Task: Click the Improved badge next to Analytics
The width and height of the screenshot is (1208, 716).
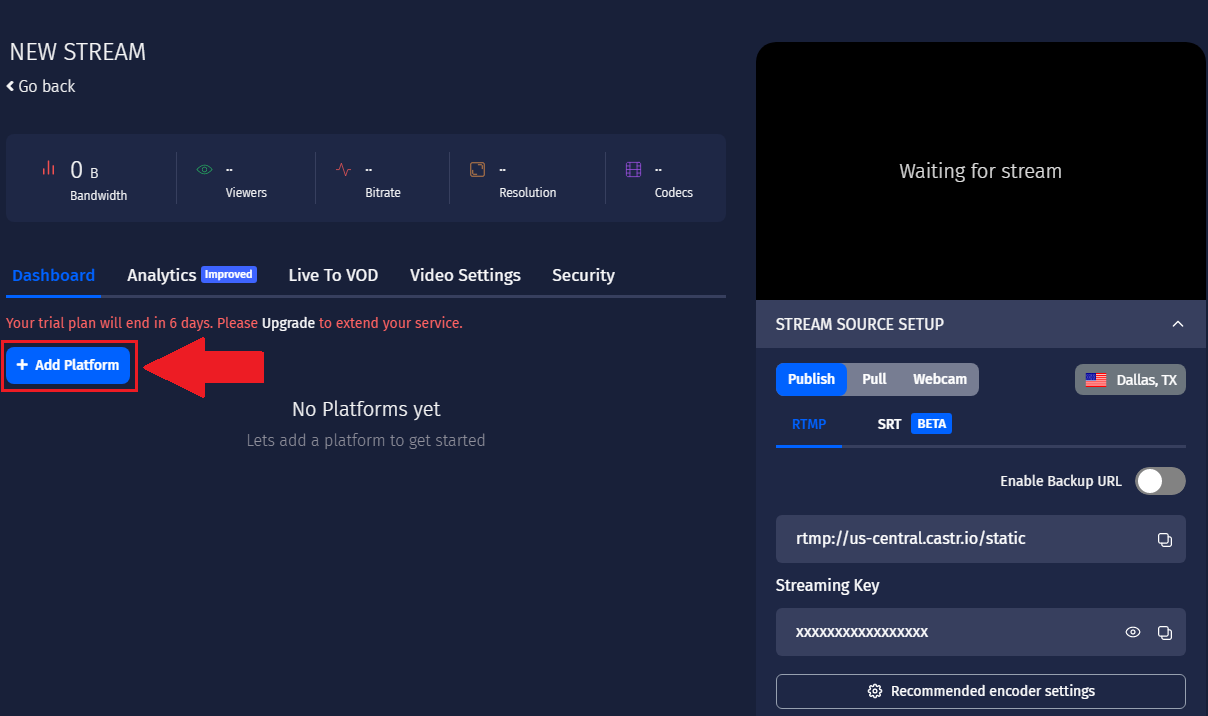Action: [229, 274]
